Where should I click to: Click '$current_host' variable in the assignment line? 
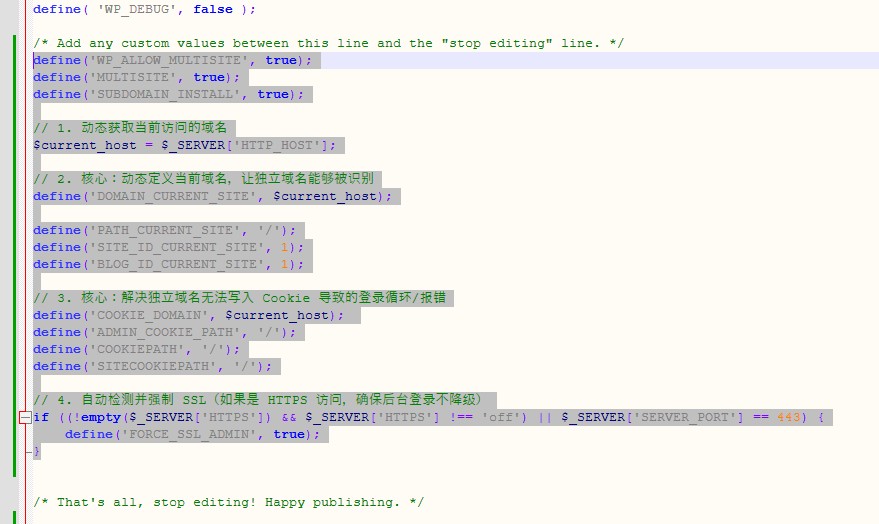click(x=85, y=145)
